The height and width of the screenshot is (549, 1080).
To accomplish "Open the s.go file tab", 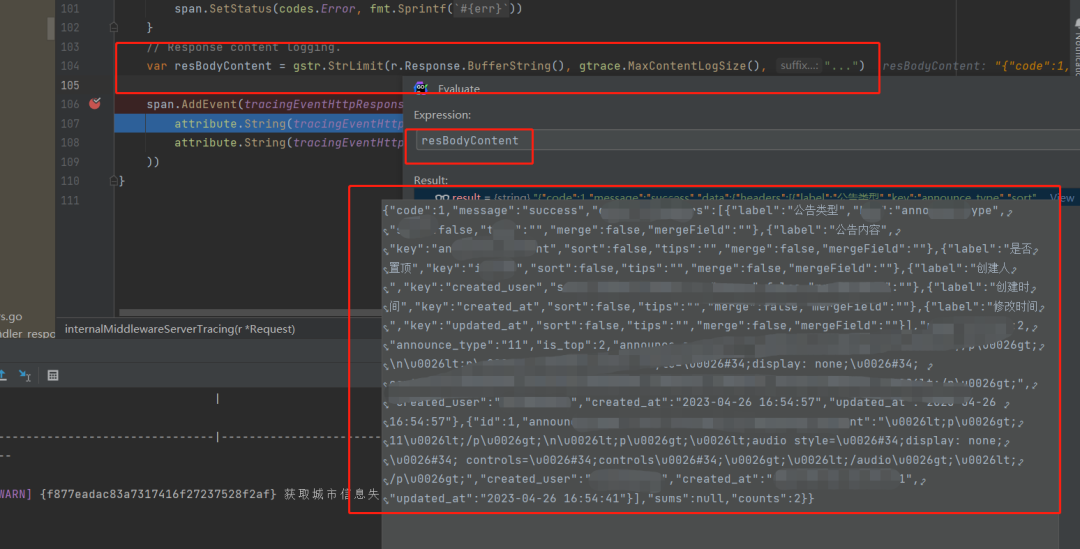I will (11, 317).
